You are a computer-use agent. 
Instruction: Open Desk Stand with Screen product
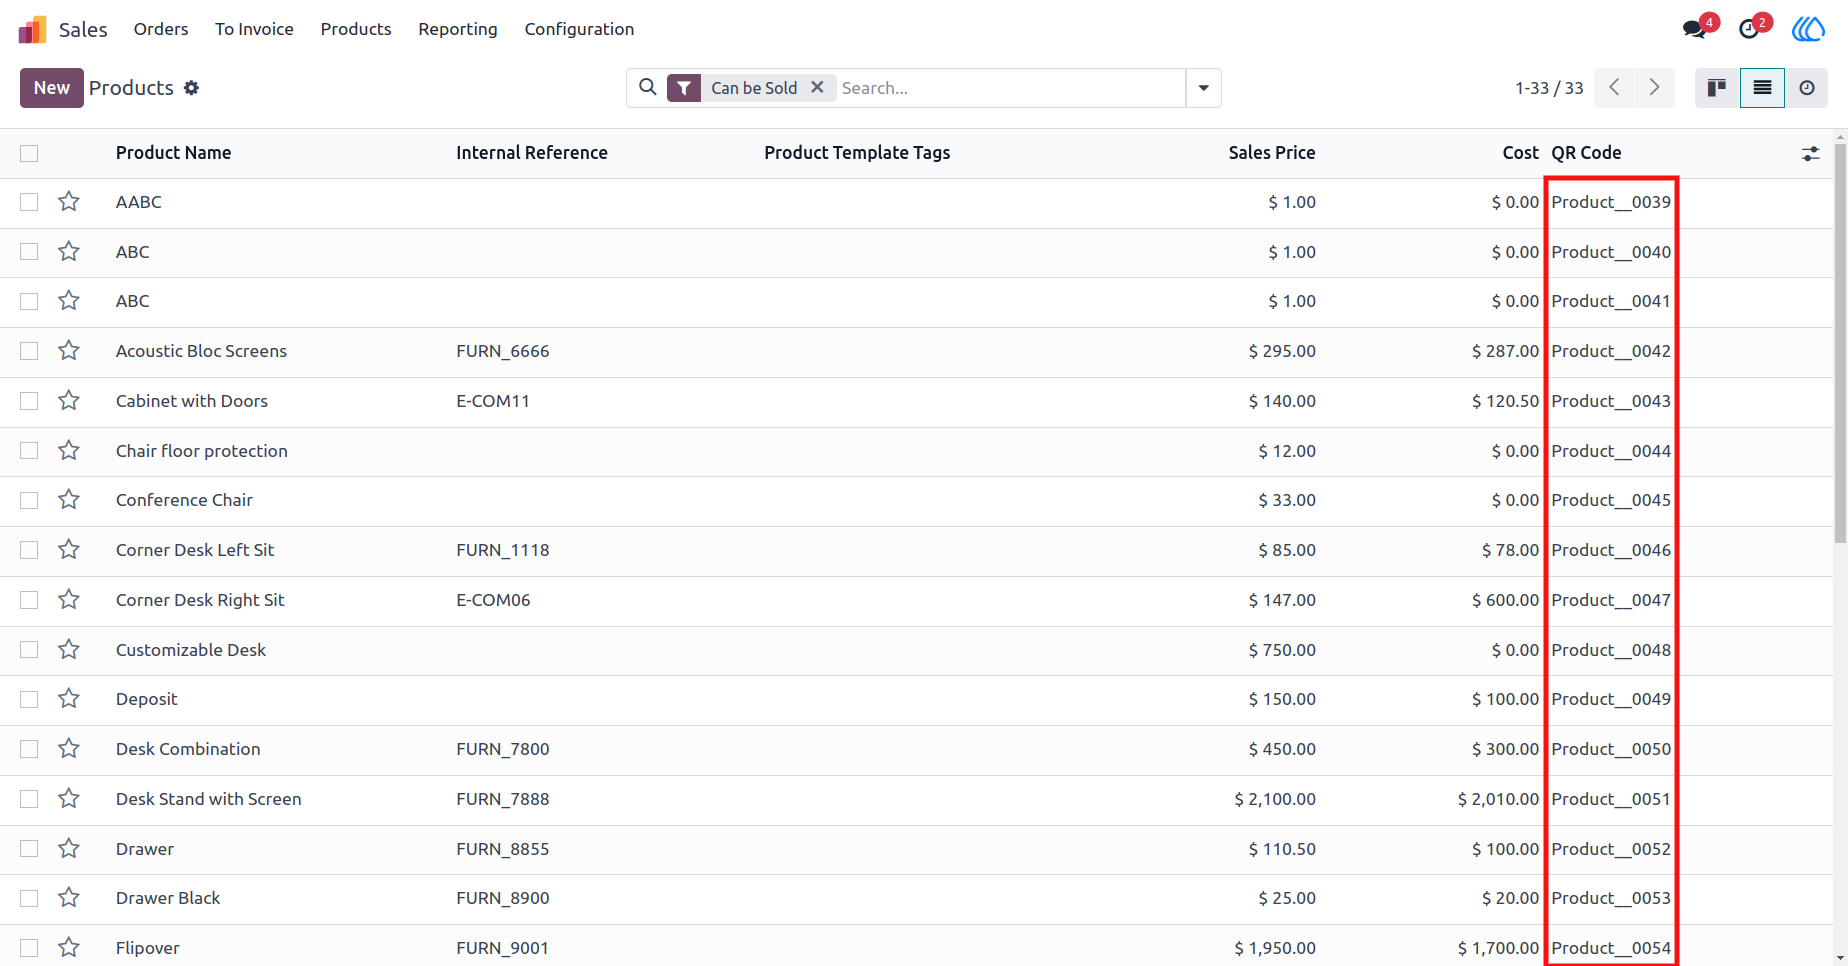[208, 799]
